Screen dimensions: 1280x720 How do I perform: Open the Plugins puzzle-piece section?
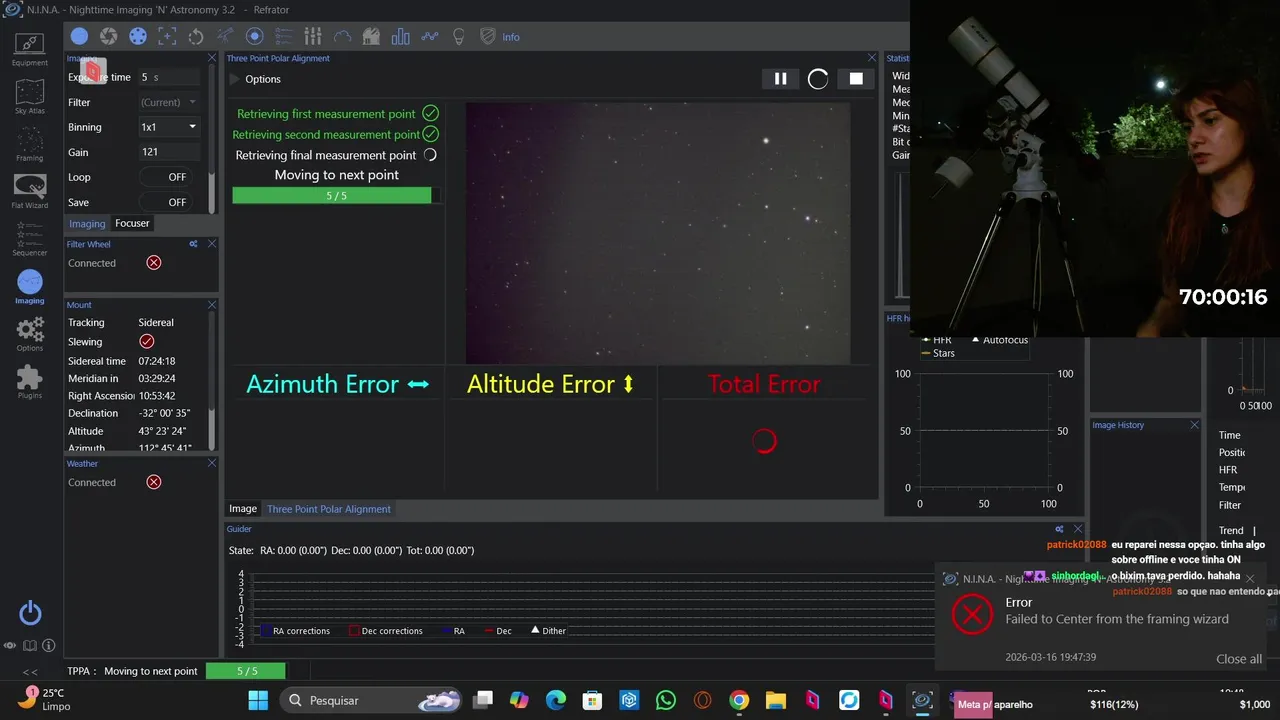(x=29, y=381)
